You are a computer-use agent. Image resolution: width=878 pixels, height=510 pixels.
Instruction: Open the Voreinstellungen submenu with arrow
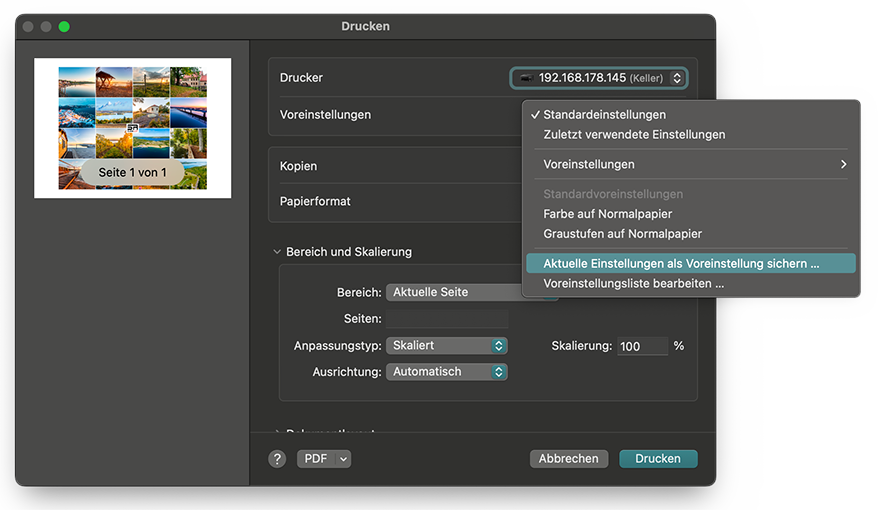click(690, 164)
